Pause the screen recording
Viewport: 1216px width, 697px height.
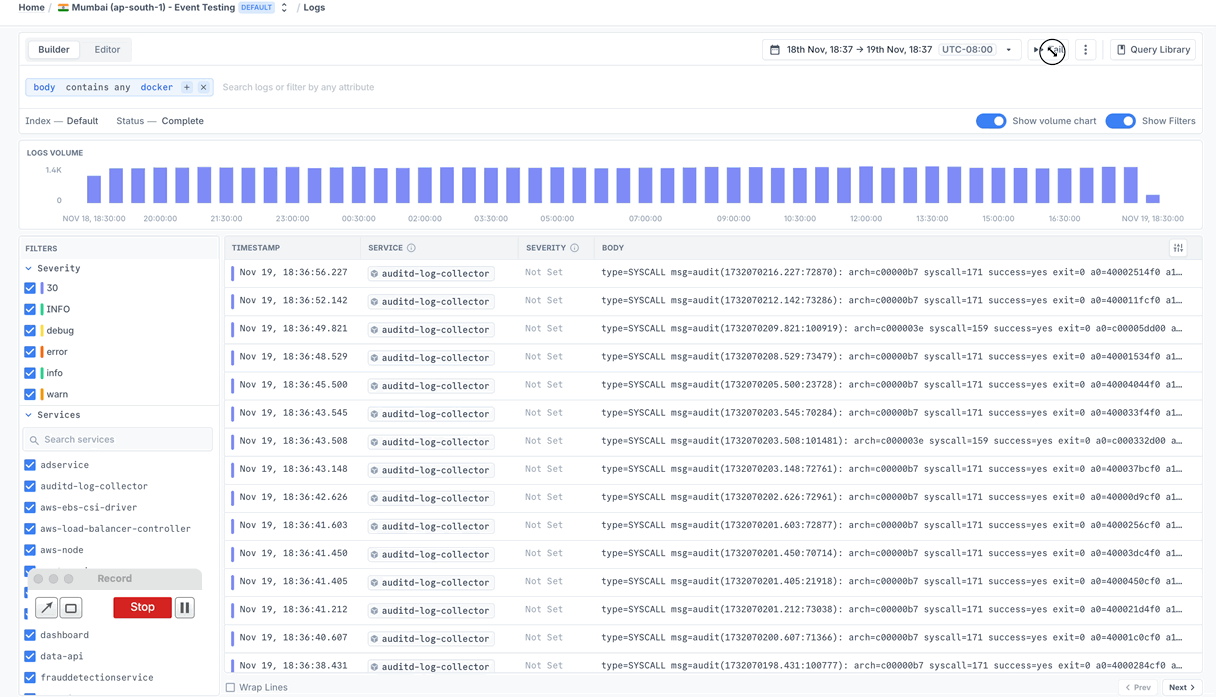click(x=185, y=607)
